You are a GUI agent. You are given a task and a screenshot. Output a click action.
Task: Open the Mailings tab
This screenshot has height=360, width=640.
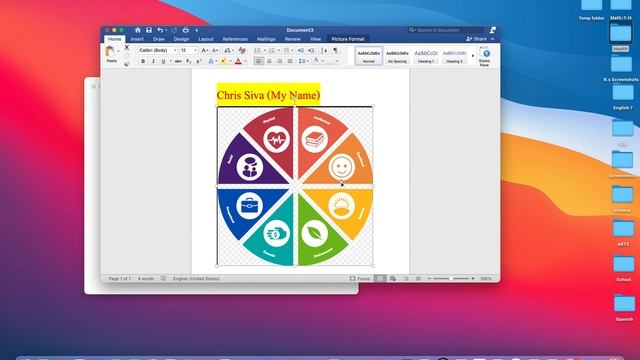(x=266, y=39)
